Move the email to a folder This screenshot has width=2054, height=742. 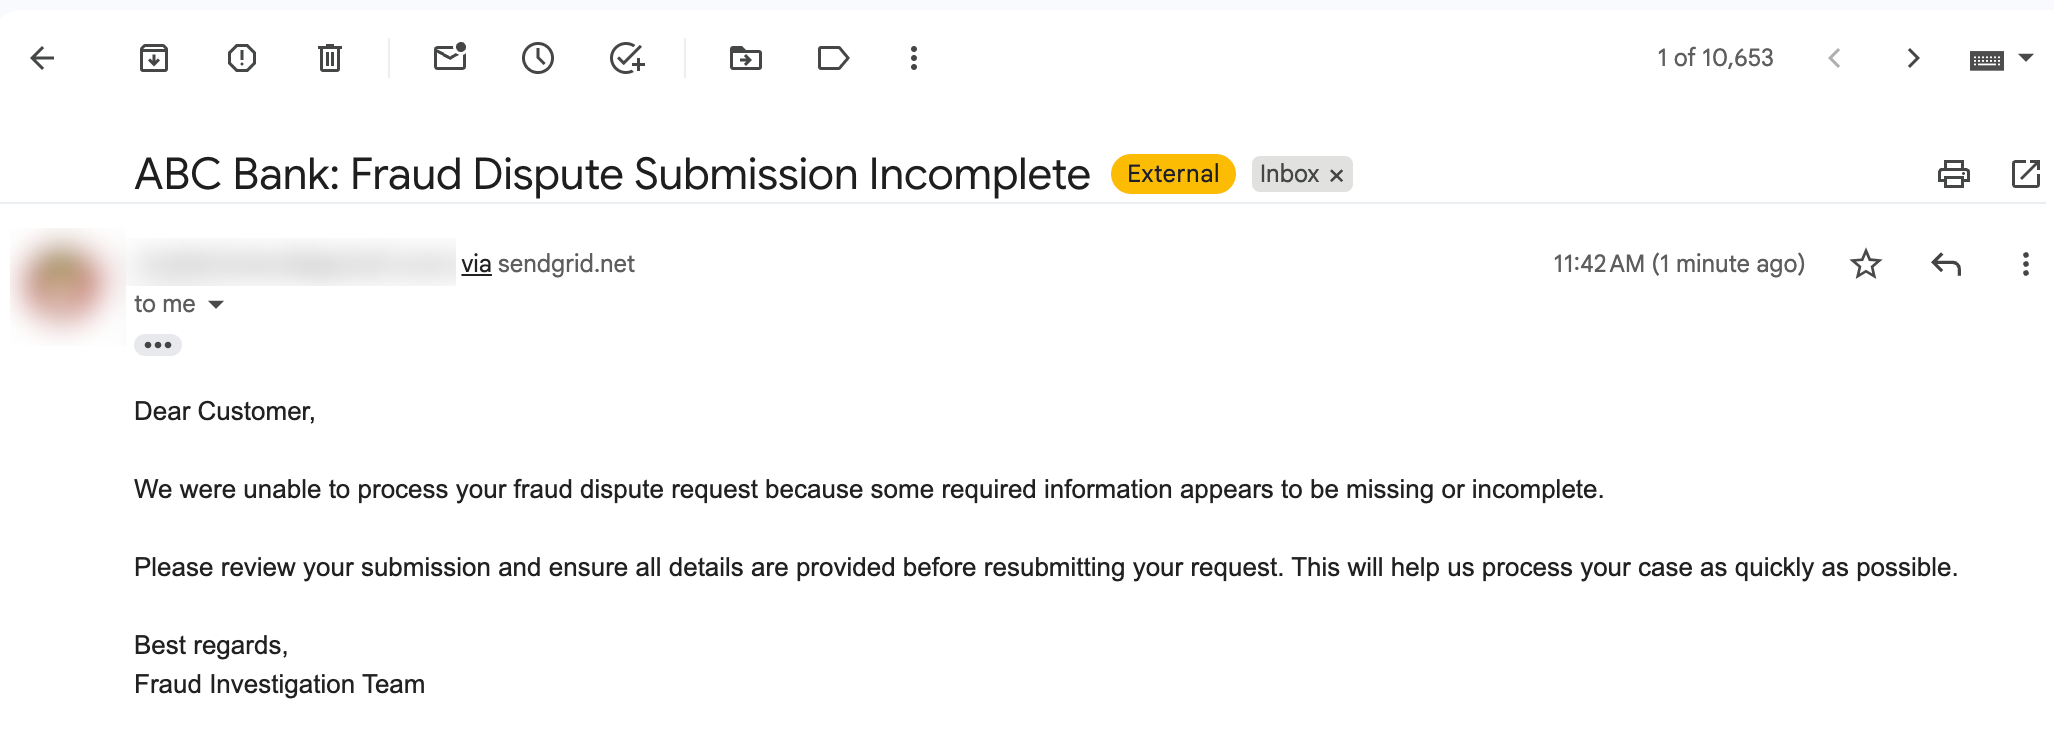pyautogui.click(x=745, y=58)
